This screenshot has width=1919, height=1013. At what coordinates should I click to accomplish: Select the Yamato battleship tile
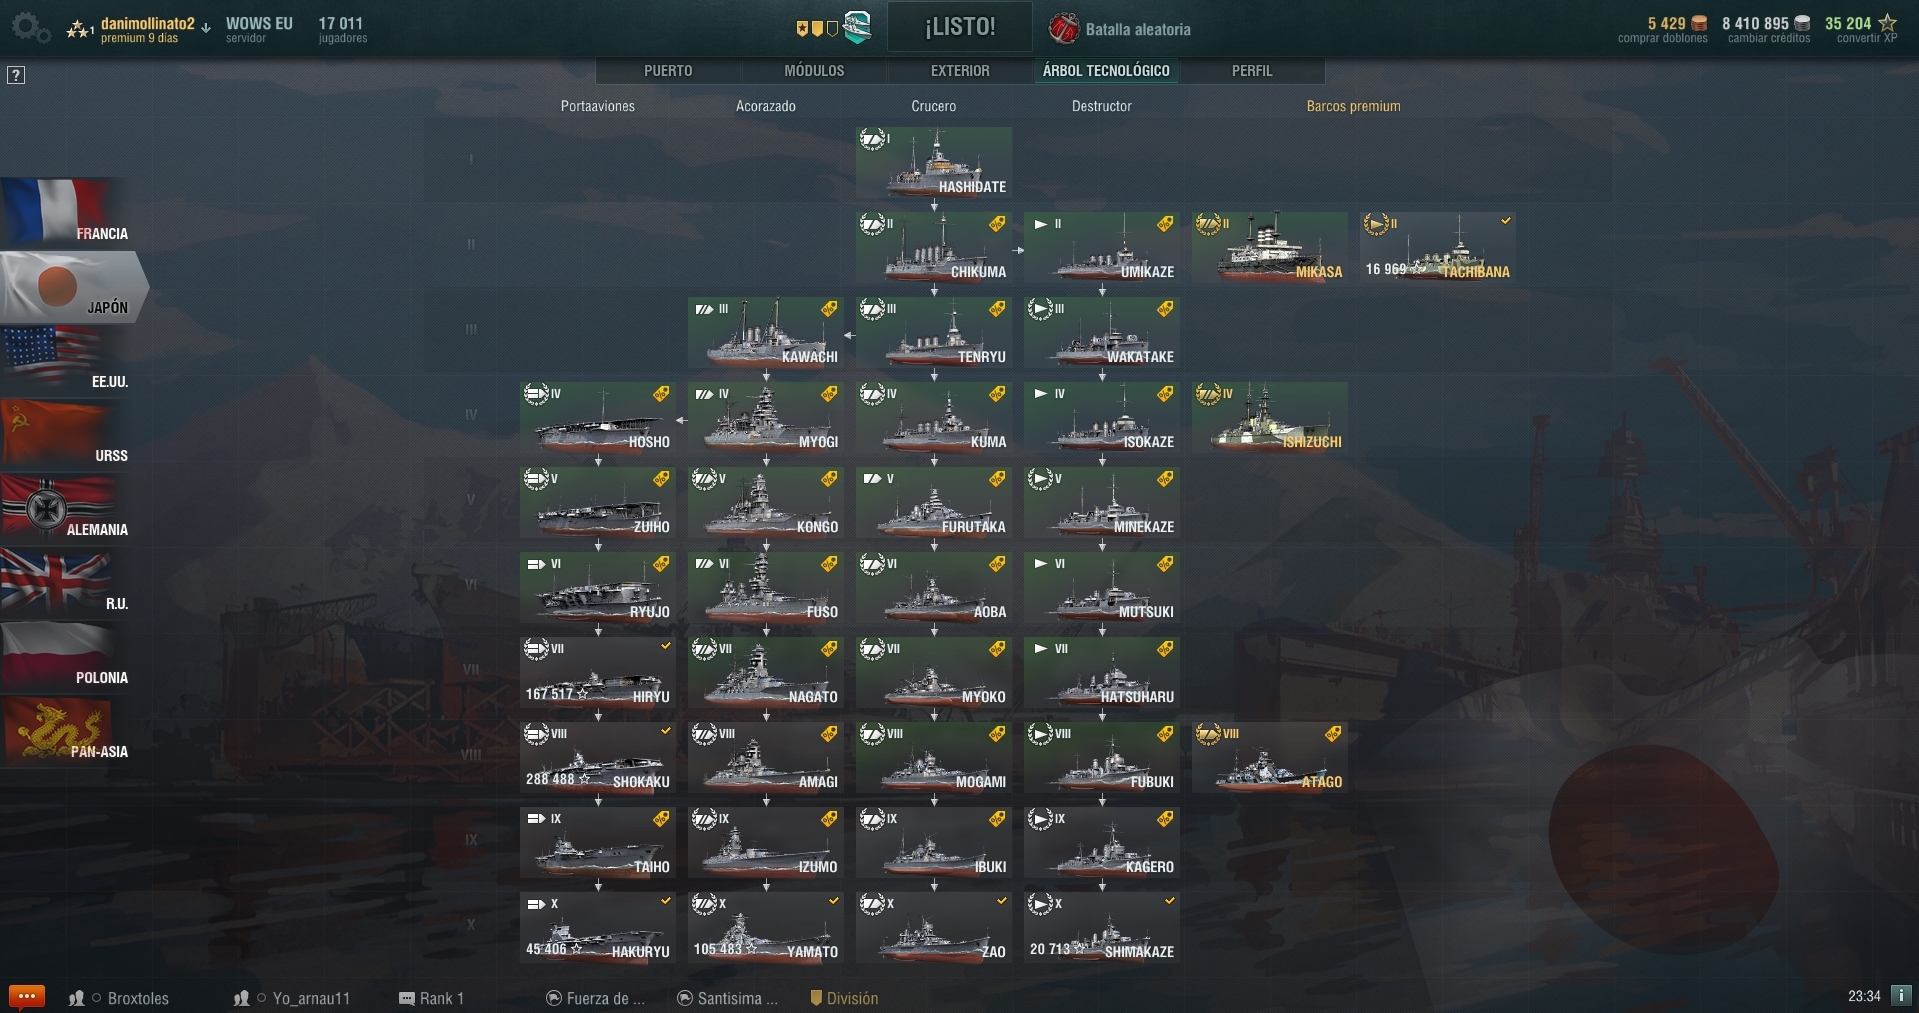[x=766, y=927]
